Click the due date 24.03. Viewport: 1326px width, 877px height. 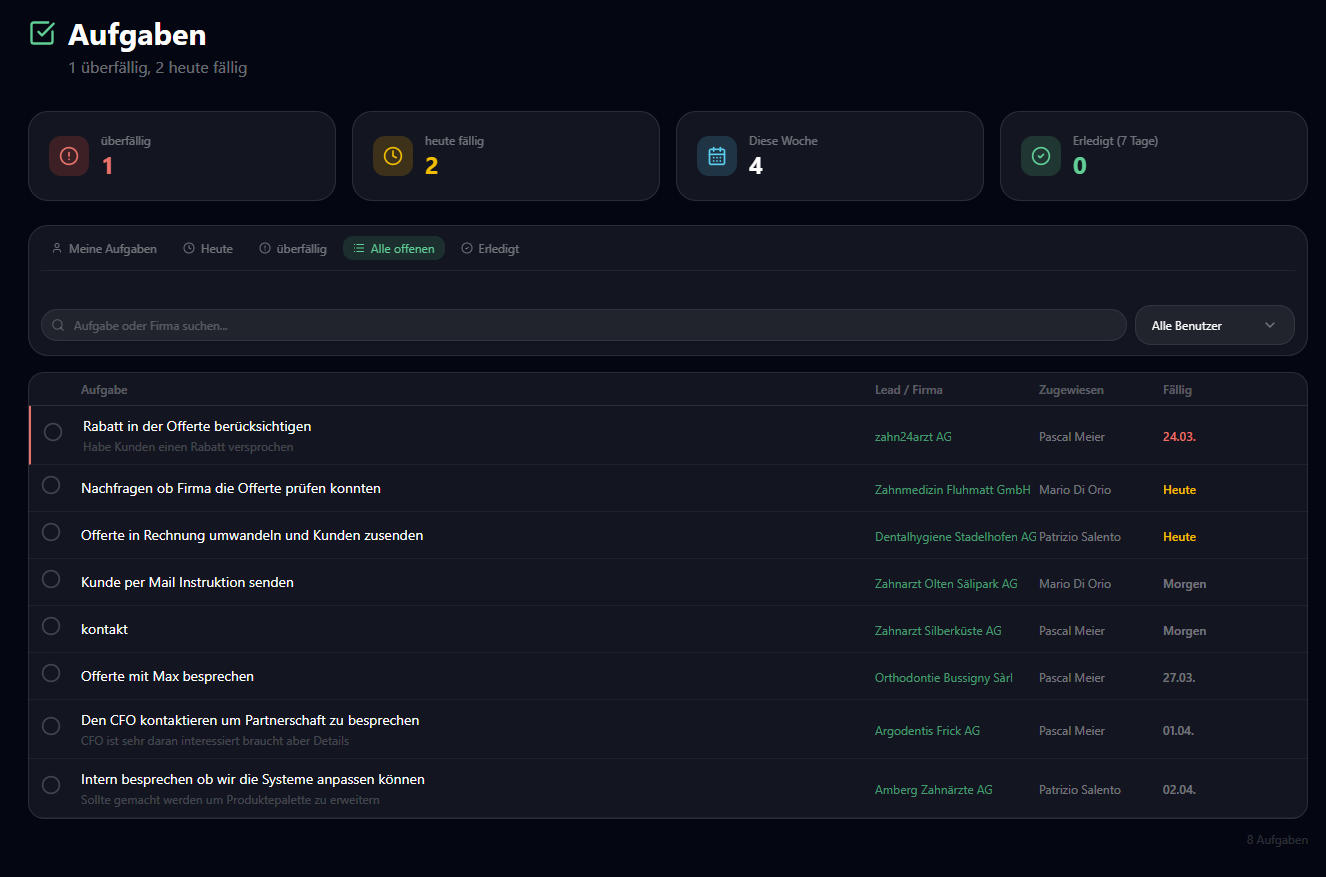point(1180,437)
